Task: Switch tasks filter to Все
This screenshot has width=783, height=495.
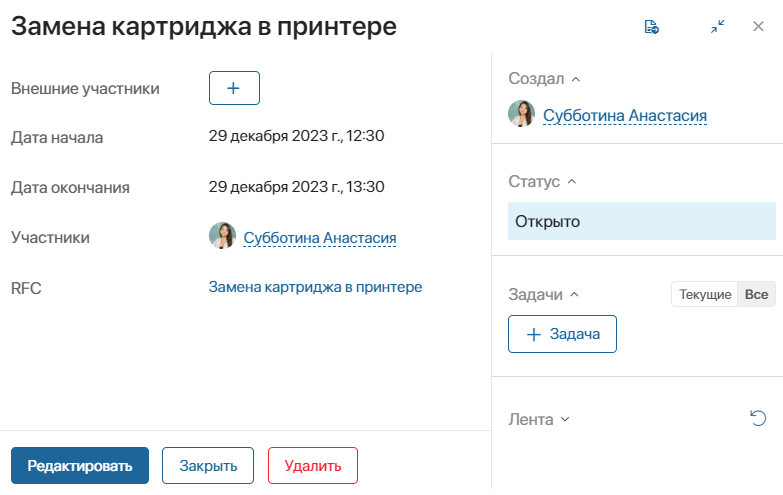Action: (757, 294)
